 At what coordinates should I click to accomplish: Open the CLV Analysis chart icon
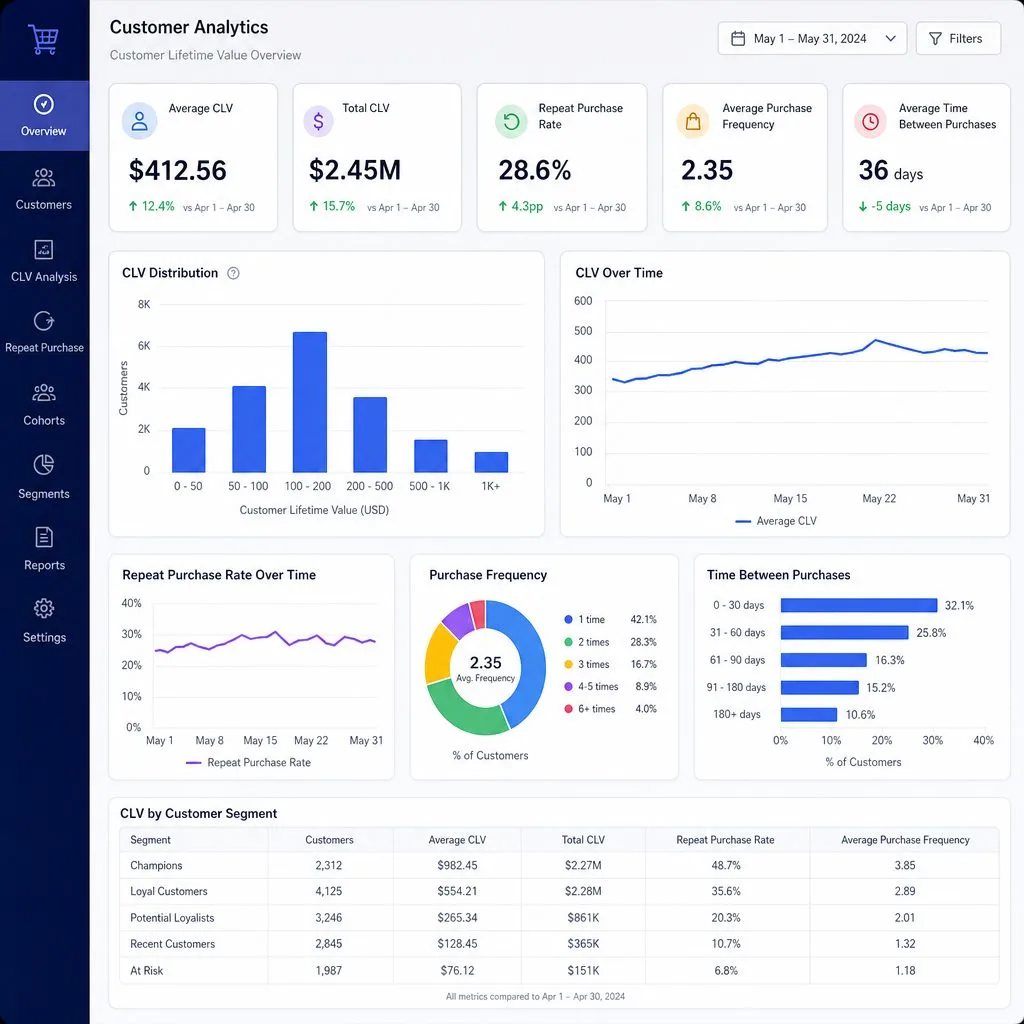44,249
